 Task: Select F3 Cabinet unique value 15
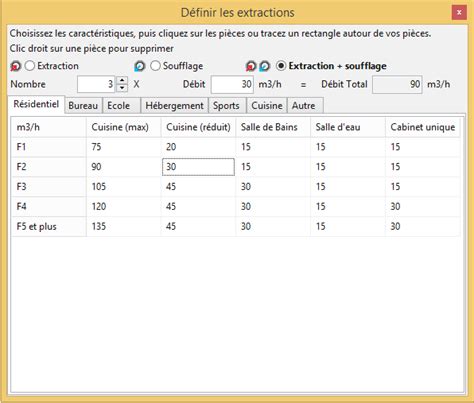point(423,187)
